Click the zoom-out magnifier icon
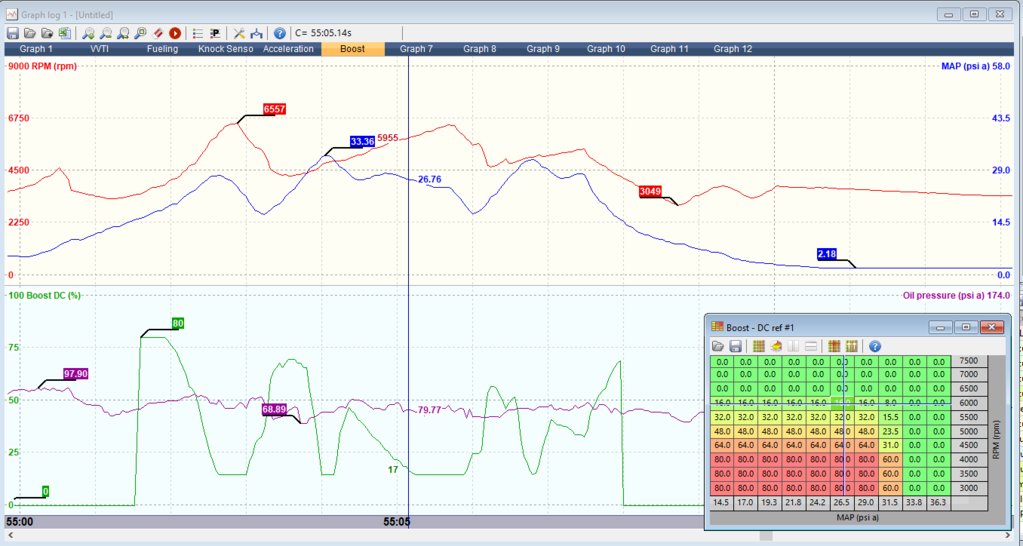The height and width of the screenshot is (546, 1023). click(x=106, y=33)
